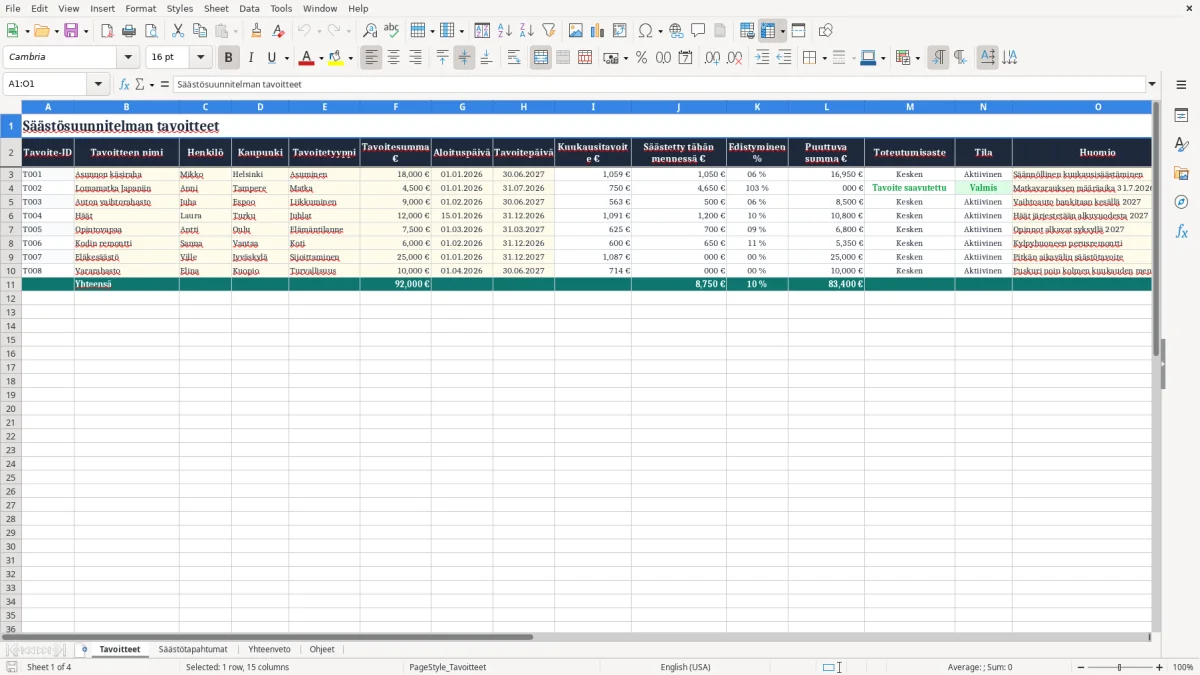
Task: Click the zoom out minus button
Action: (x=1080, y=667)
